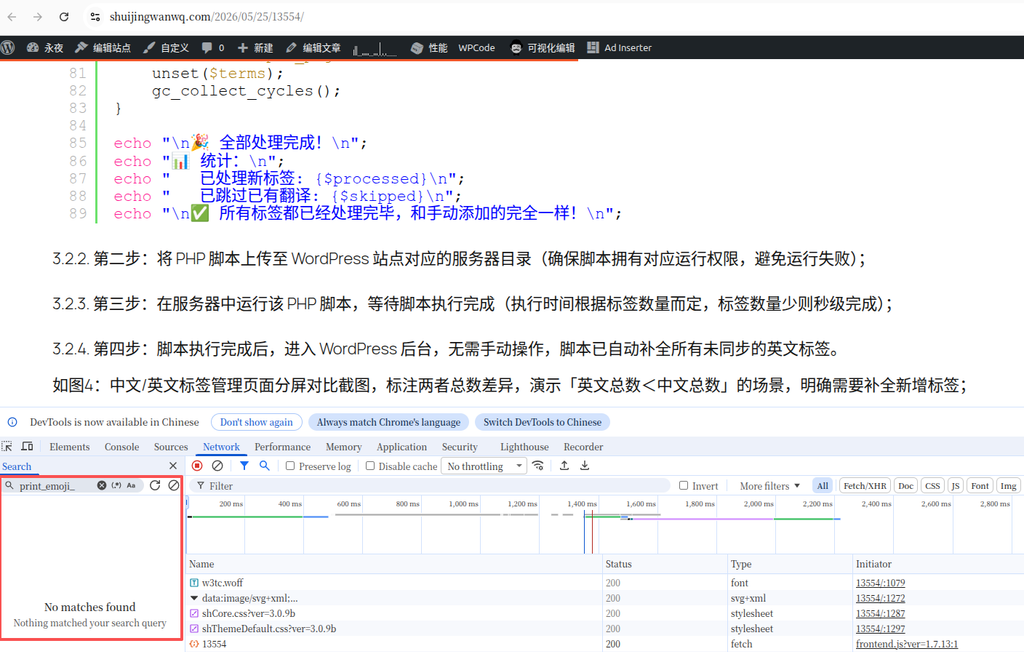Select Fetch/XHR request type filter
This screenshot has width=1024, height=652.
pyautogui.click(x=865, y=486)
